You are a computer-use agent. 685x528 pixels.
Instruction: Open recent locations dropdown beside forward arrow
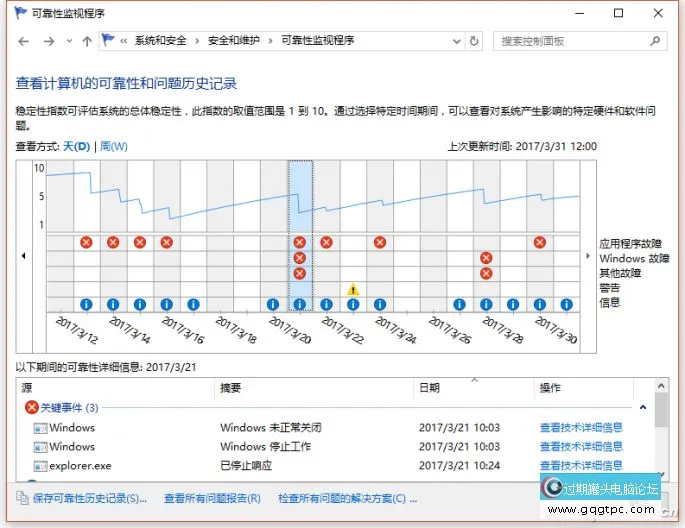pos(69,41)
